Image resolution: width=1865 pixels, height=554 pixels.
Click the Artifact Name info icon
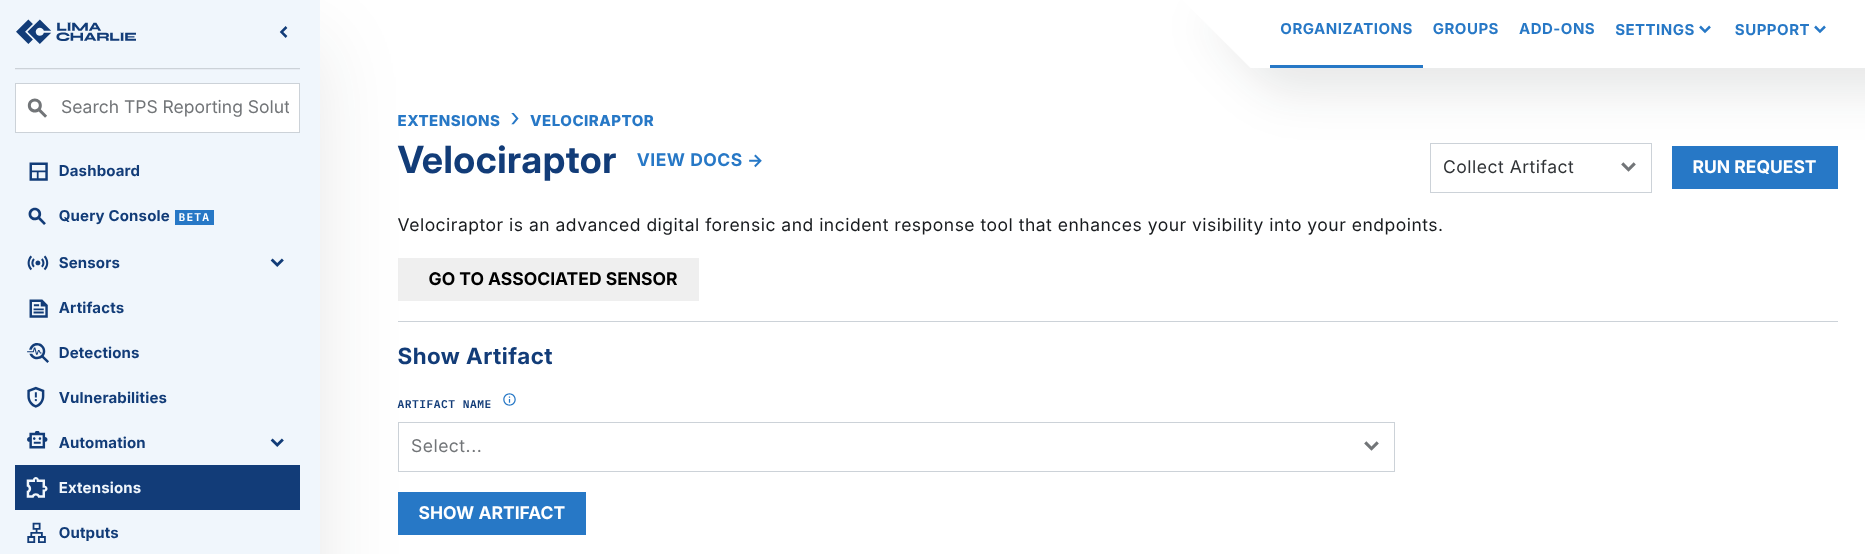click(x=509, y=400)
